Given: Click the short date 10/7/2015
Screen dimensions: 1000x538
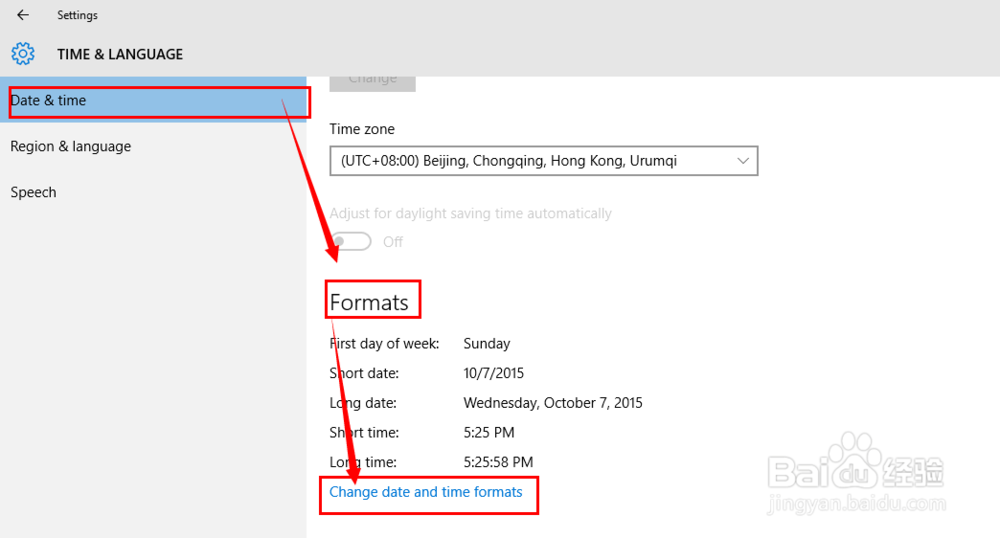Looking at the screenshot, I should [x=494, y=373].
